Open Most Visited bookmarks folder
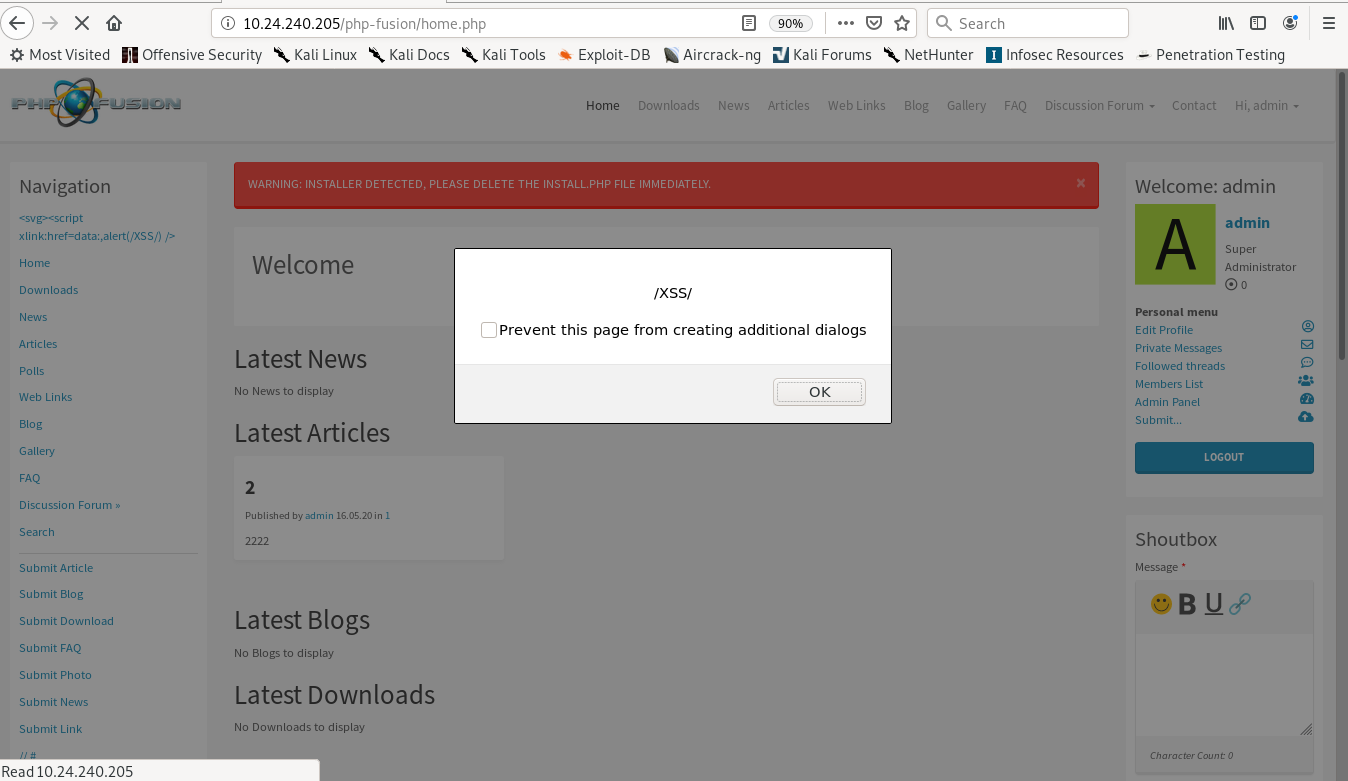Image resolution: width=1348 pixels, height=781 pixels. coord(59,55)
